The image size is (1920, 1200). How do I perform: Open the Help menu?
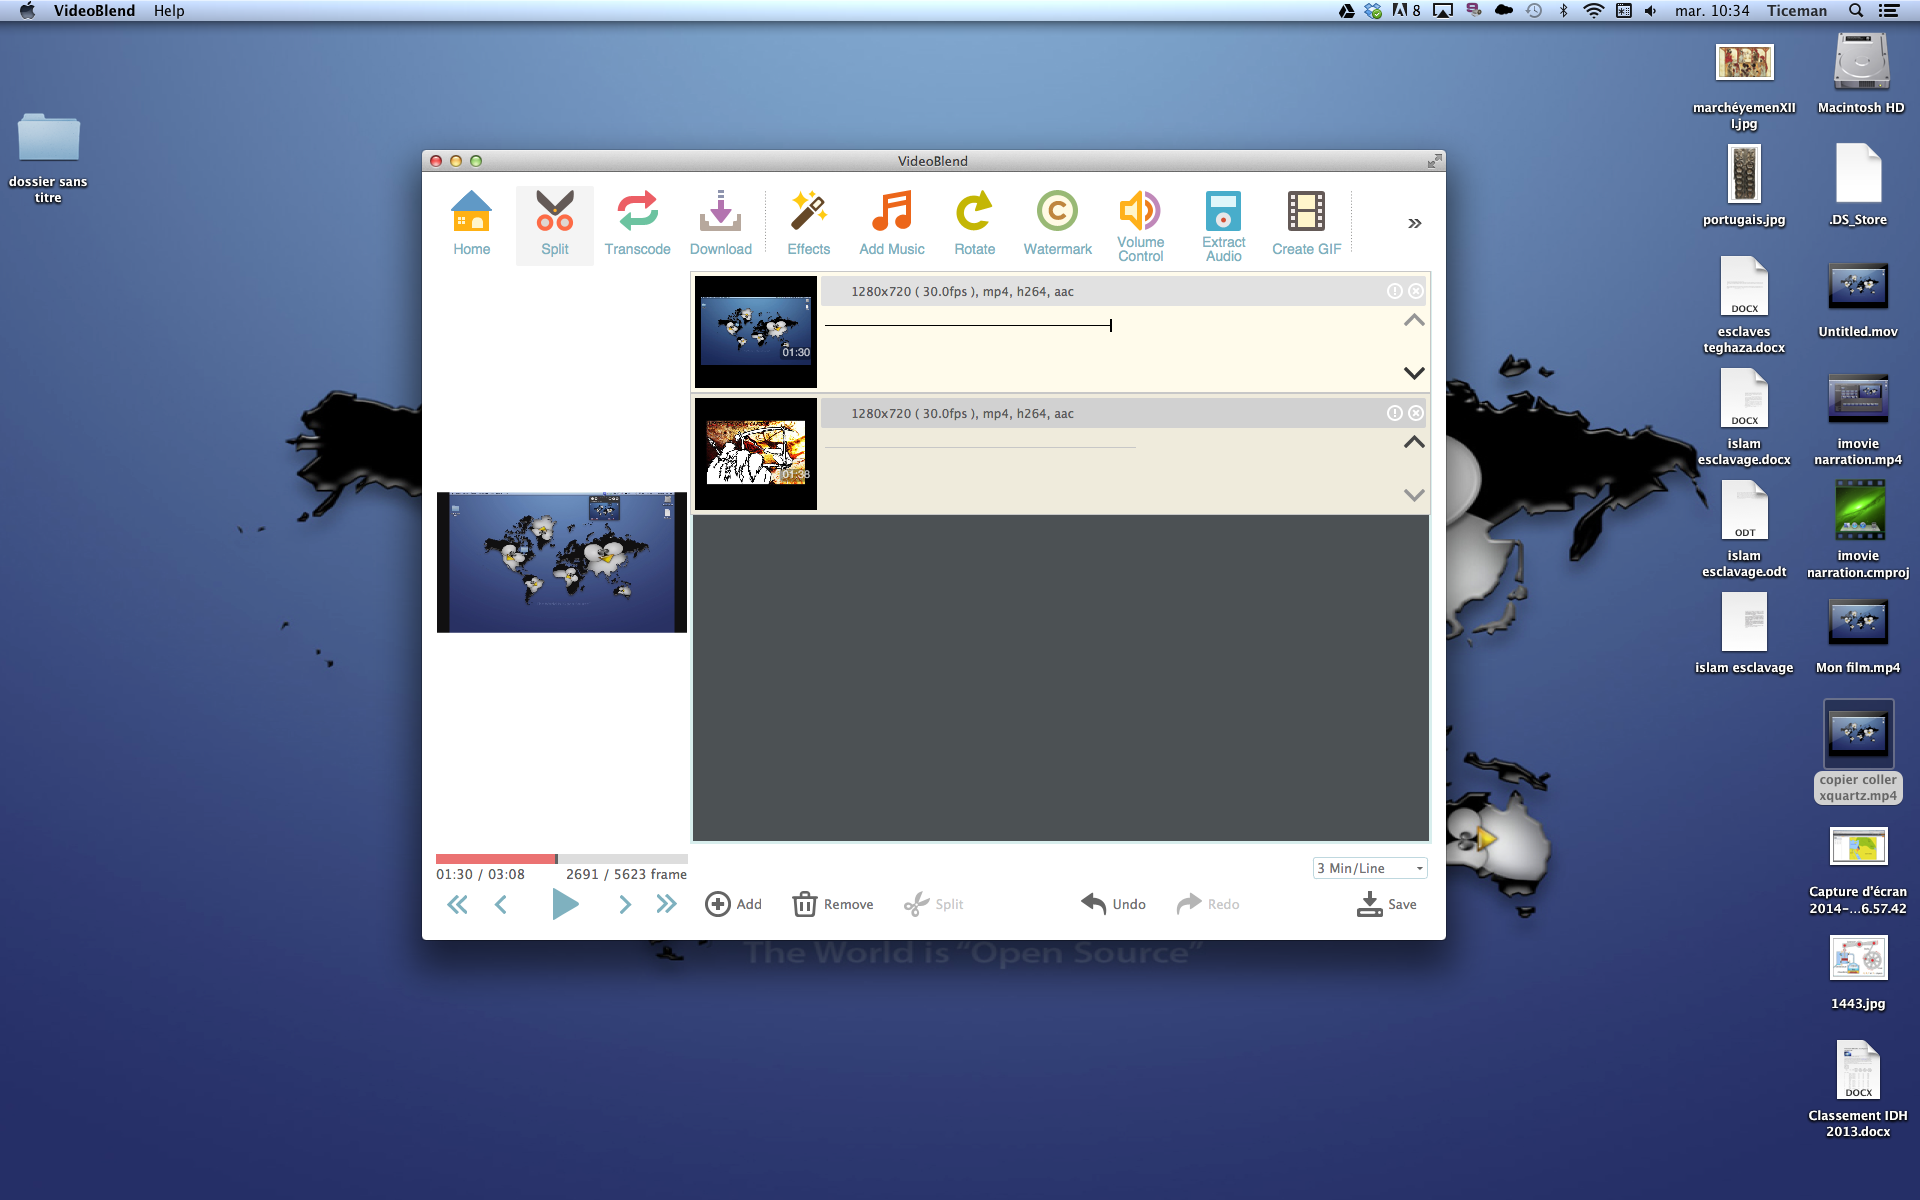pyautogui.click(x=169, y=11)
